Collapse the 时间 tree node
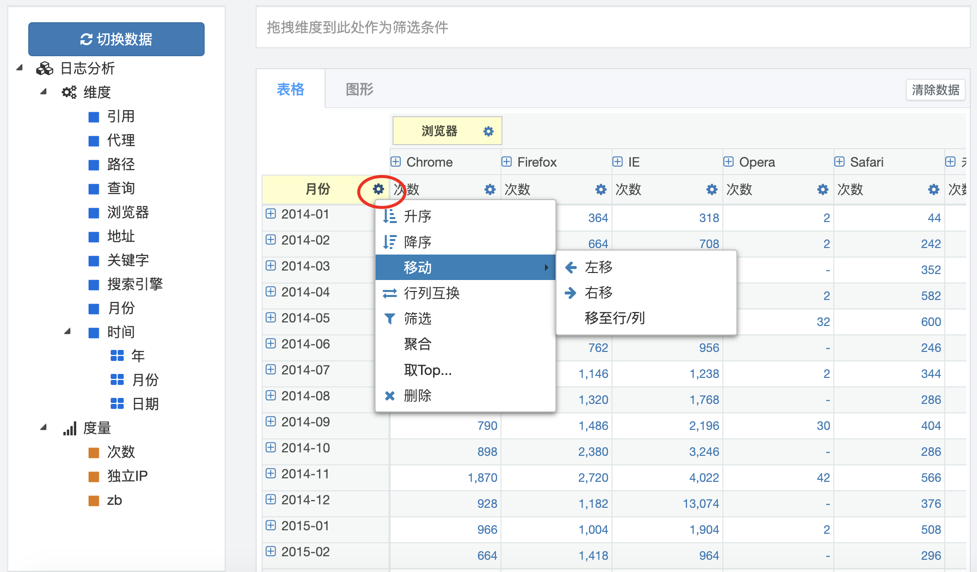 click(x=68, y=332)
